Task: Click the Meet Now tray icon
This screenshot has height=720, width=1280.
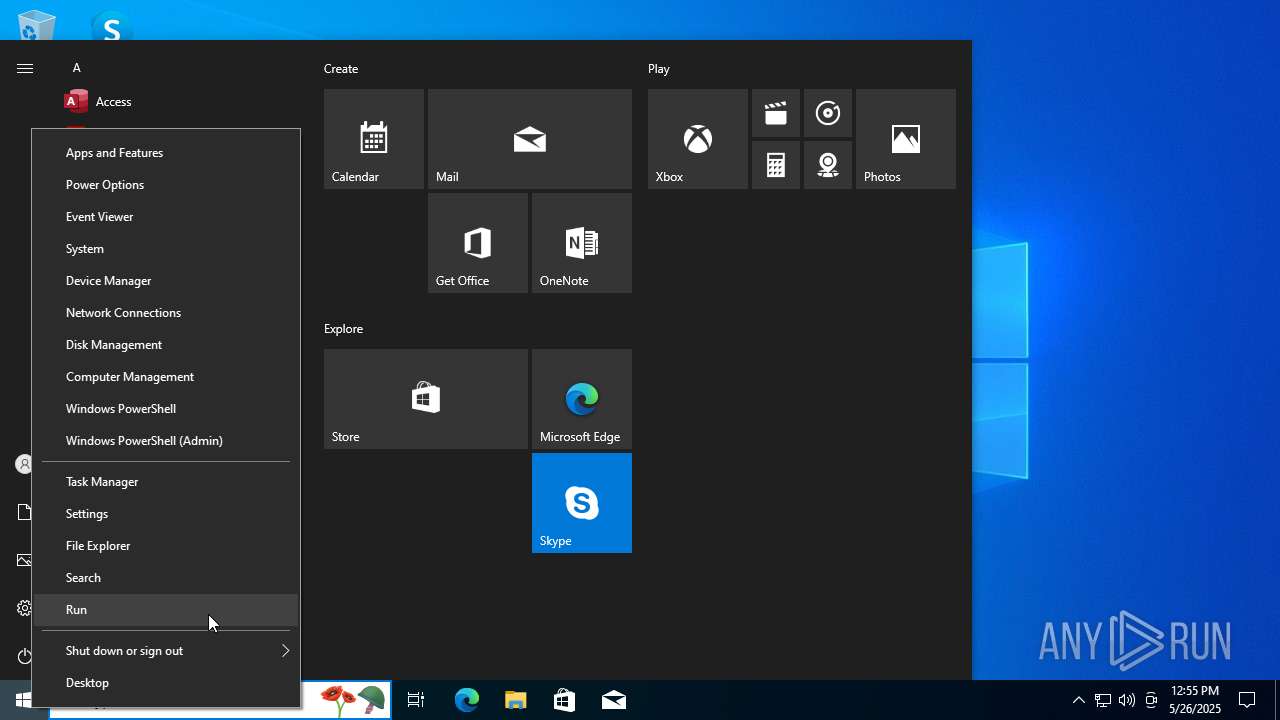Action: click(x=1151, y=700)
